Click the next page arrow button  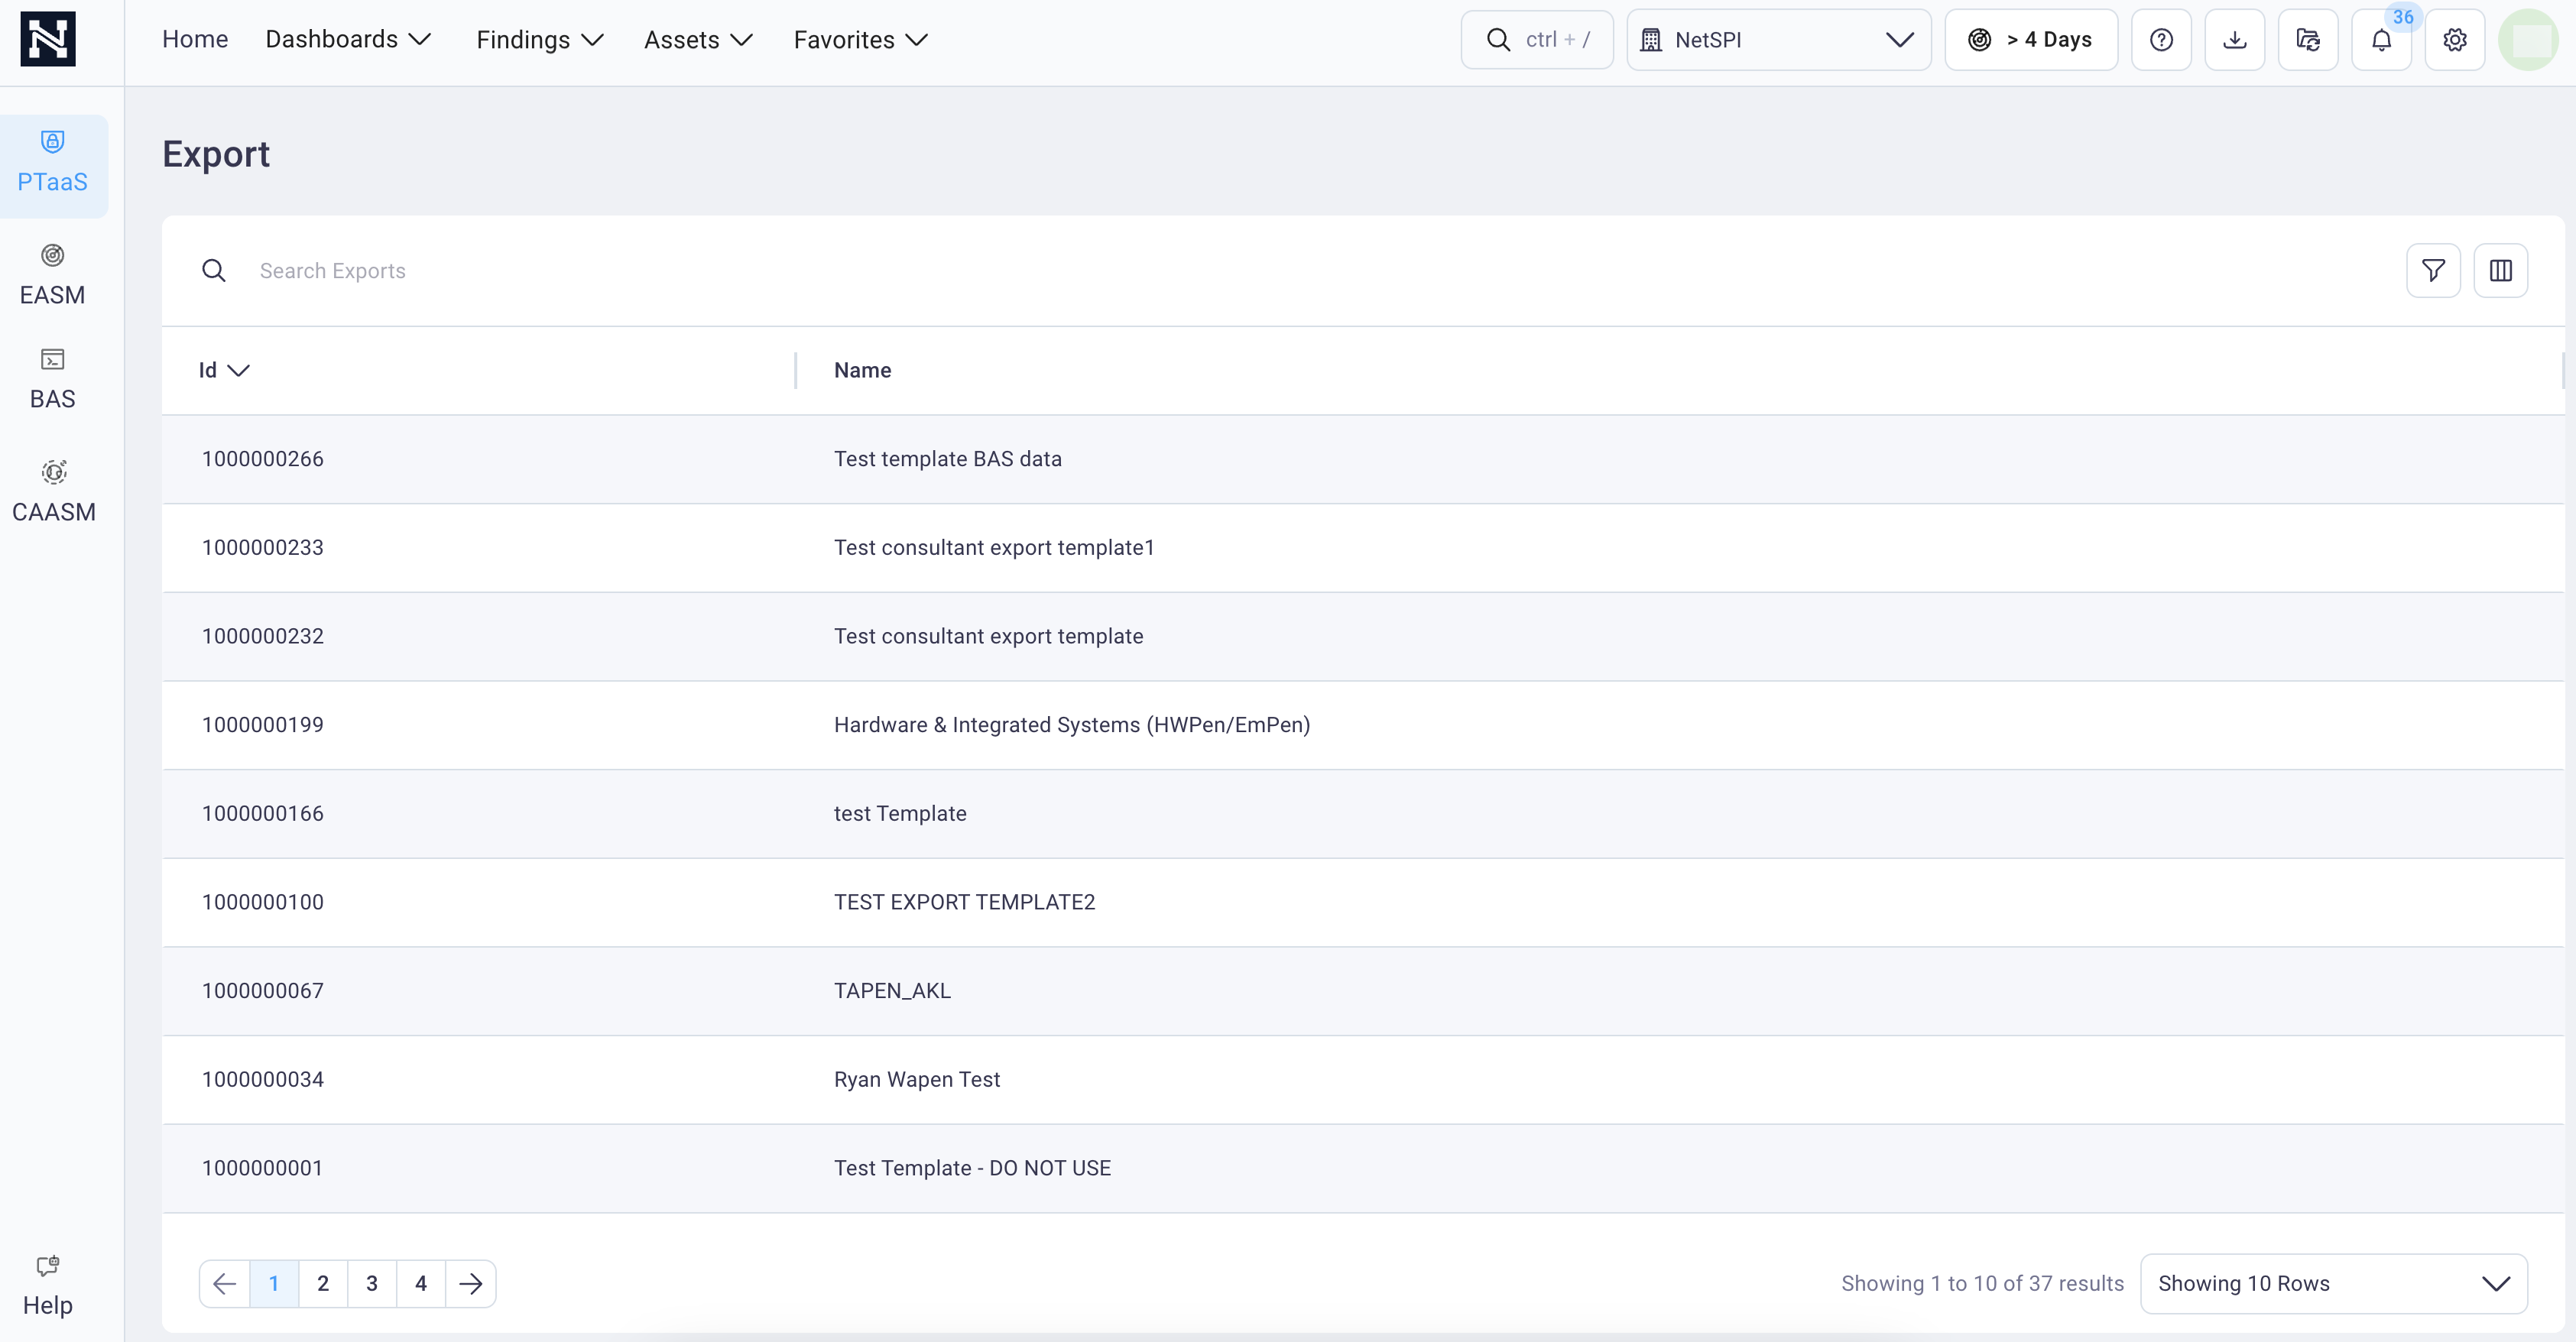470,1283
